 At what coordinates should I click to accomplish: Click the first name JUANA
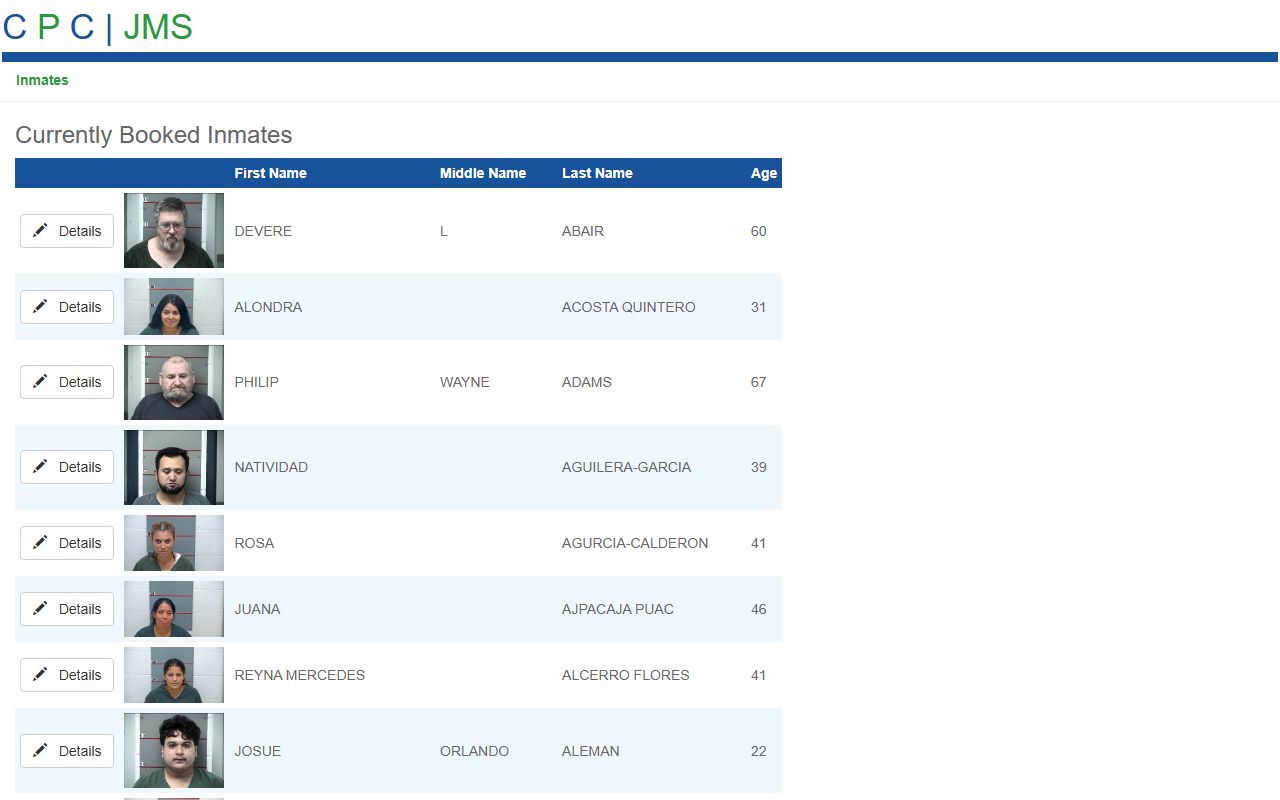(257, 609)
